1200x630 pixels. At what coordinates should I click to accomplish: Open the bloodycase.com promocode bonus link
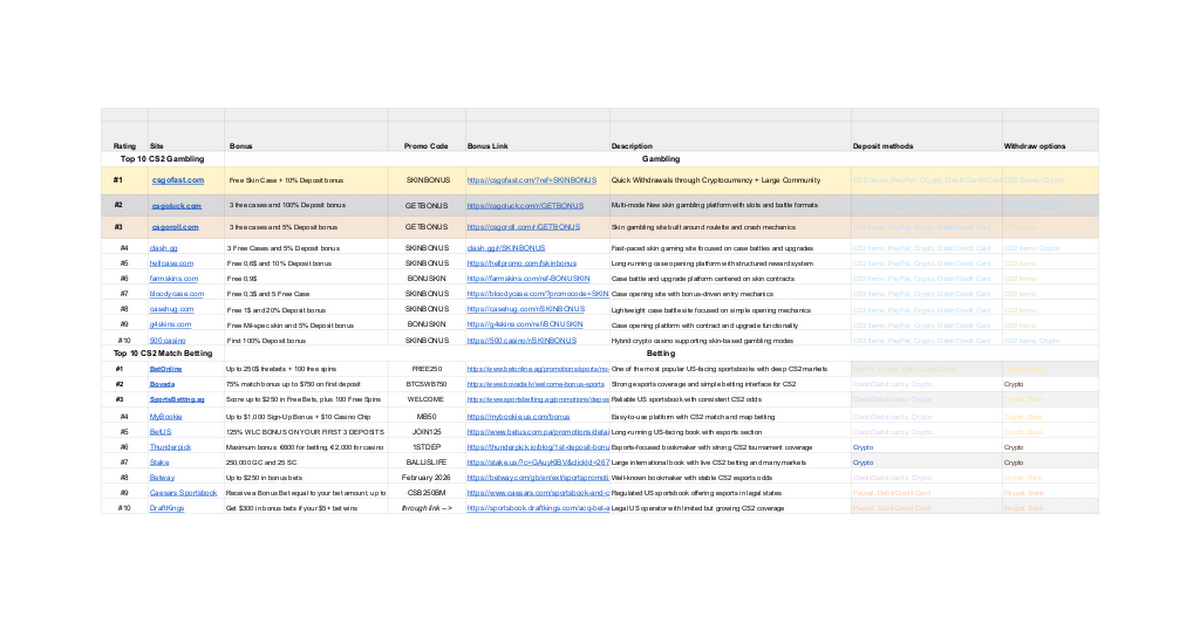pos(538,294)
